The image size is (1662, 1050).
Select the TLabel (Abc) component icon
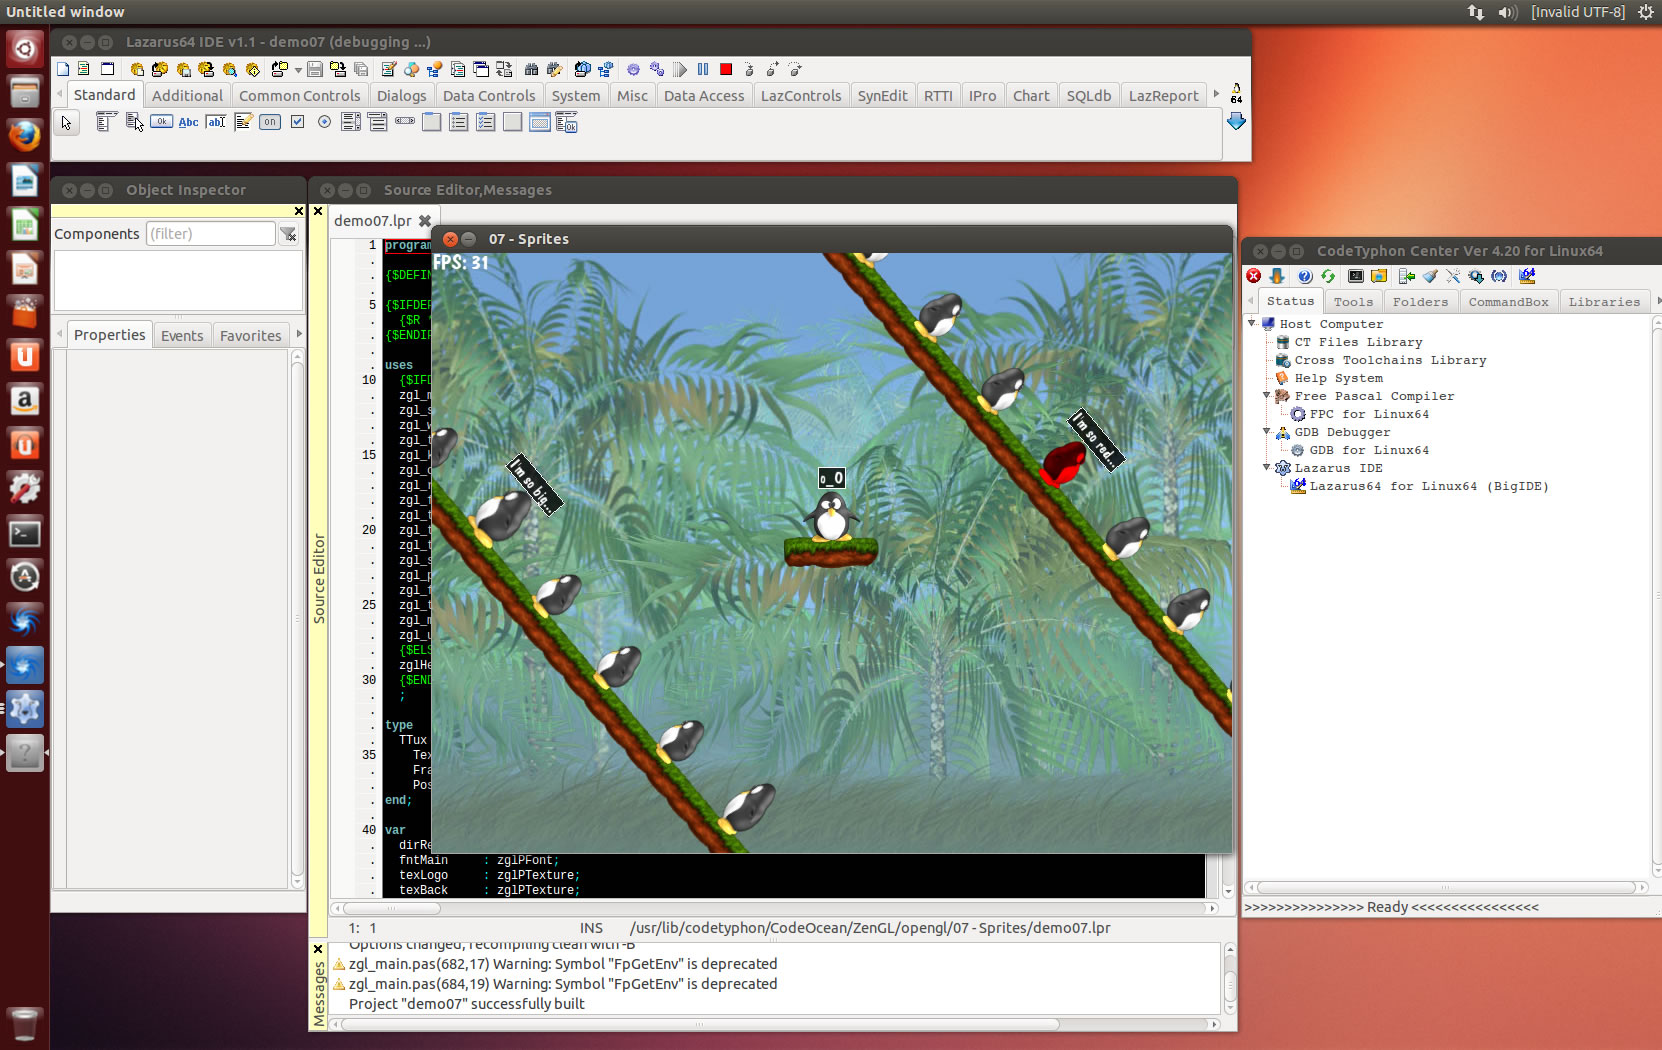pyautogui.click(x=188, y=122)
